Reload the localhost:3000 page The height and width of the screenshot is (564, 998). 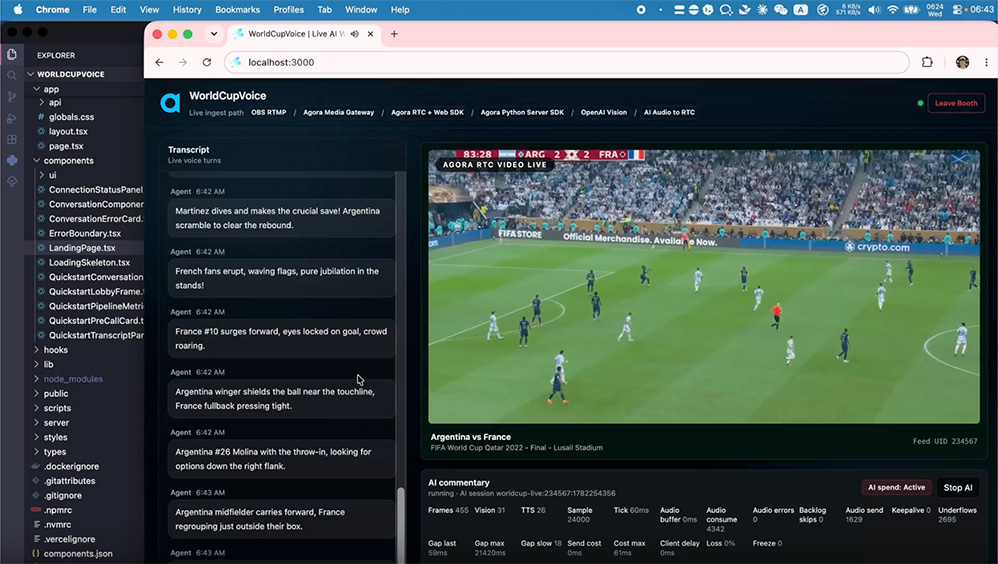pyautogui.click(x=207, y=62)
